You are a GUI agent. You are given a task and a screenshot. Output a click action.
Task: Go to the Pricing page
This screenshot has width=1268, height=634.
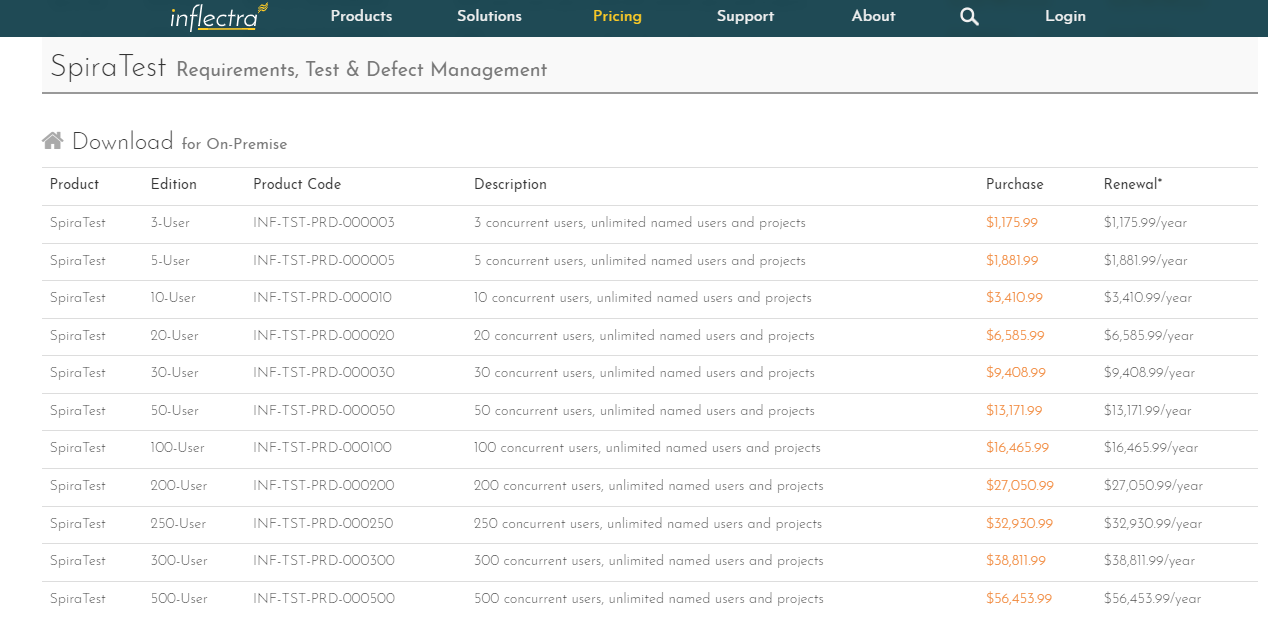point(617,16)
